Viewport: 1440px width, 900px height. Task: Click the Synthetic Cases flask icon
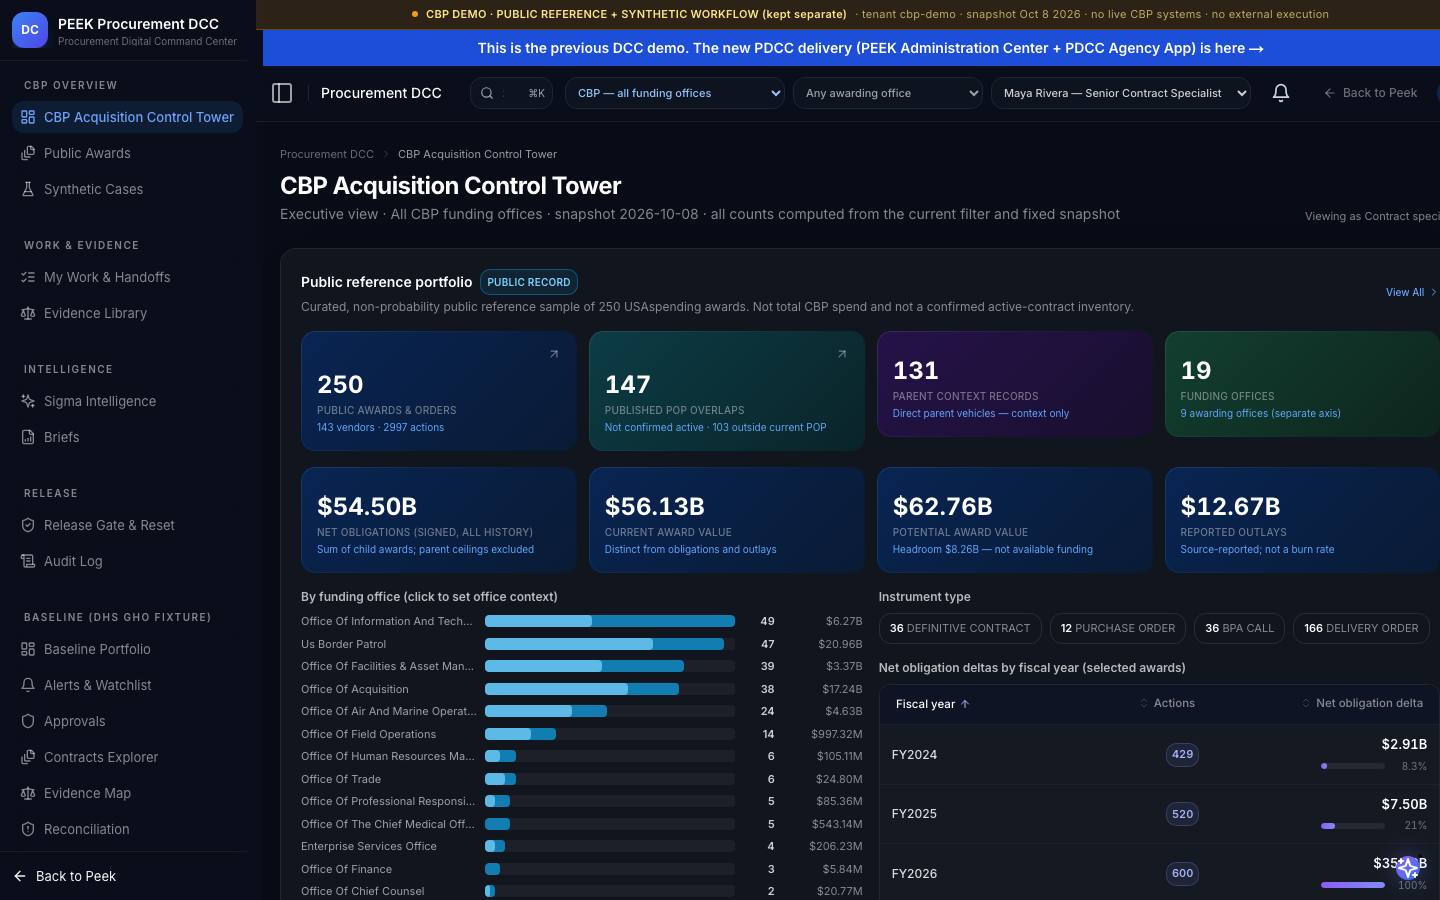coord(28,189)
